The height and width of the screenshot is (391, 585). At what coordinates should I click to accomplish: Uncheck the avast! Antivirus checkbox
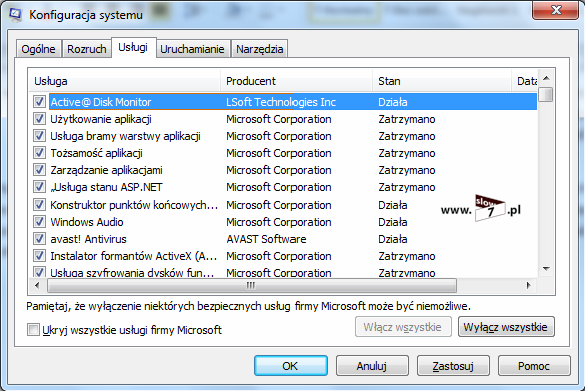click(x=39, y=239)
